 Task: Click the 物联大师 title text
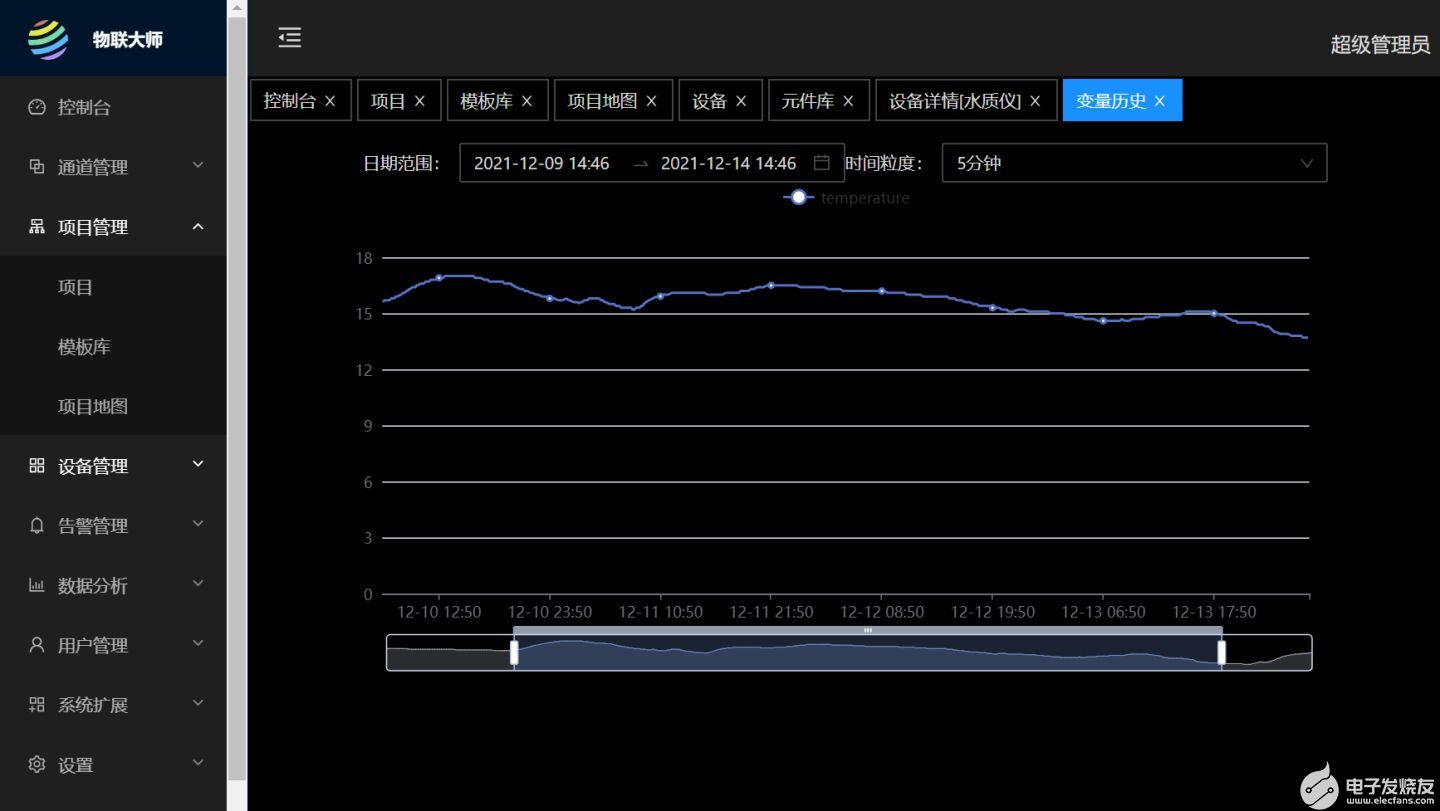128,40
